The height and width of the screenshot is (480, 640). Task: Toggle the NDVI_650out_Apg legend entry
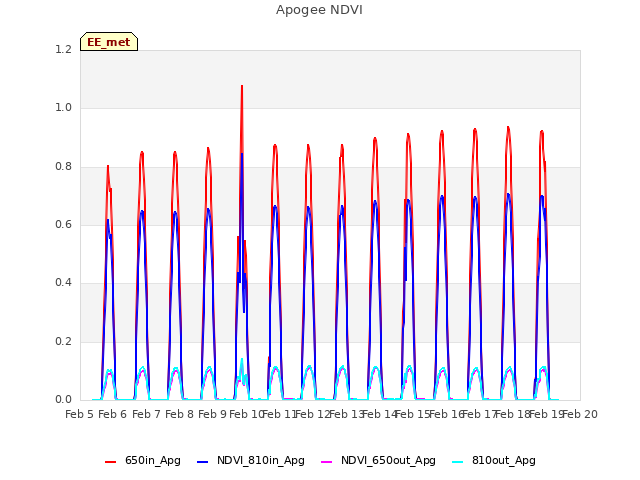(x=378, y=460)
